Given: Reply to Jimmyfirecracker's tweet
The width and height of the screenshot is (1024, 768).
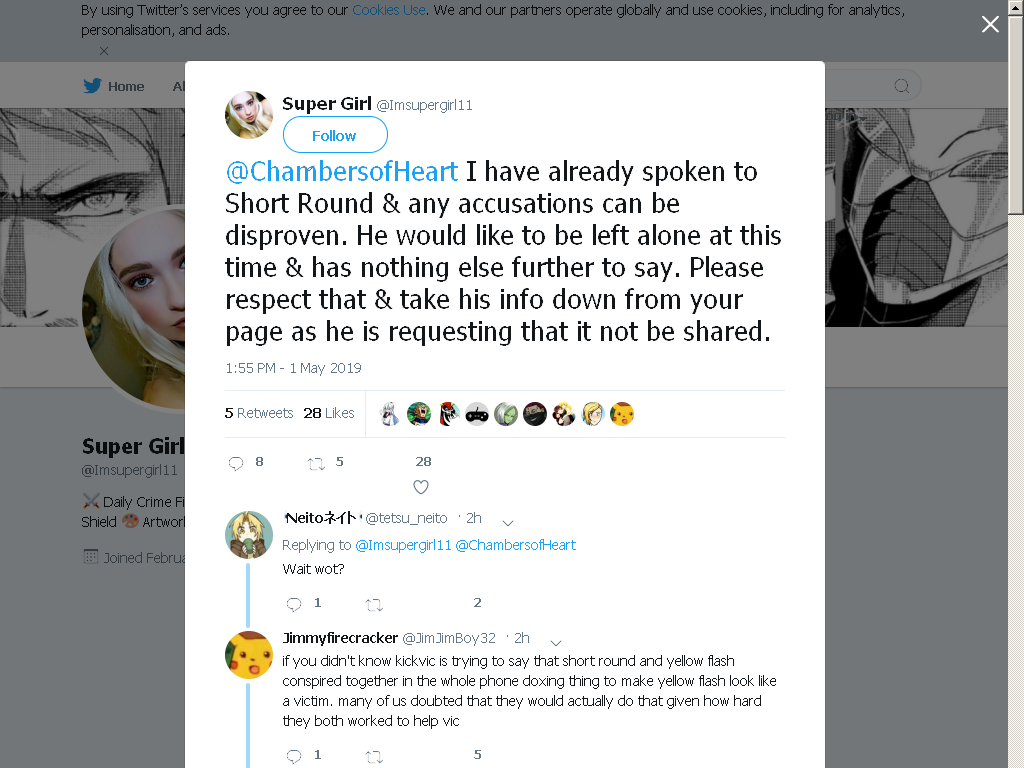Looking at the screenshot, I should (x=294, y=756).
